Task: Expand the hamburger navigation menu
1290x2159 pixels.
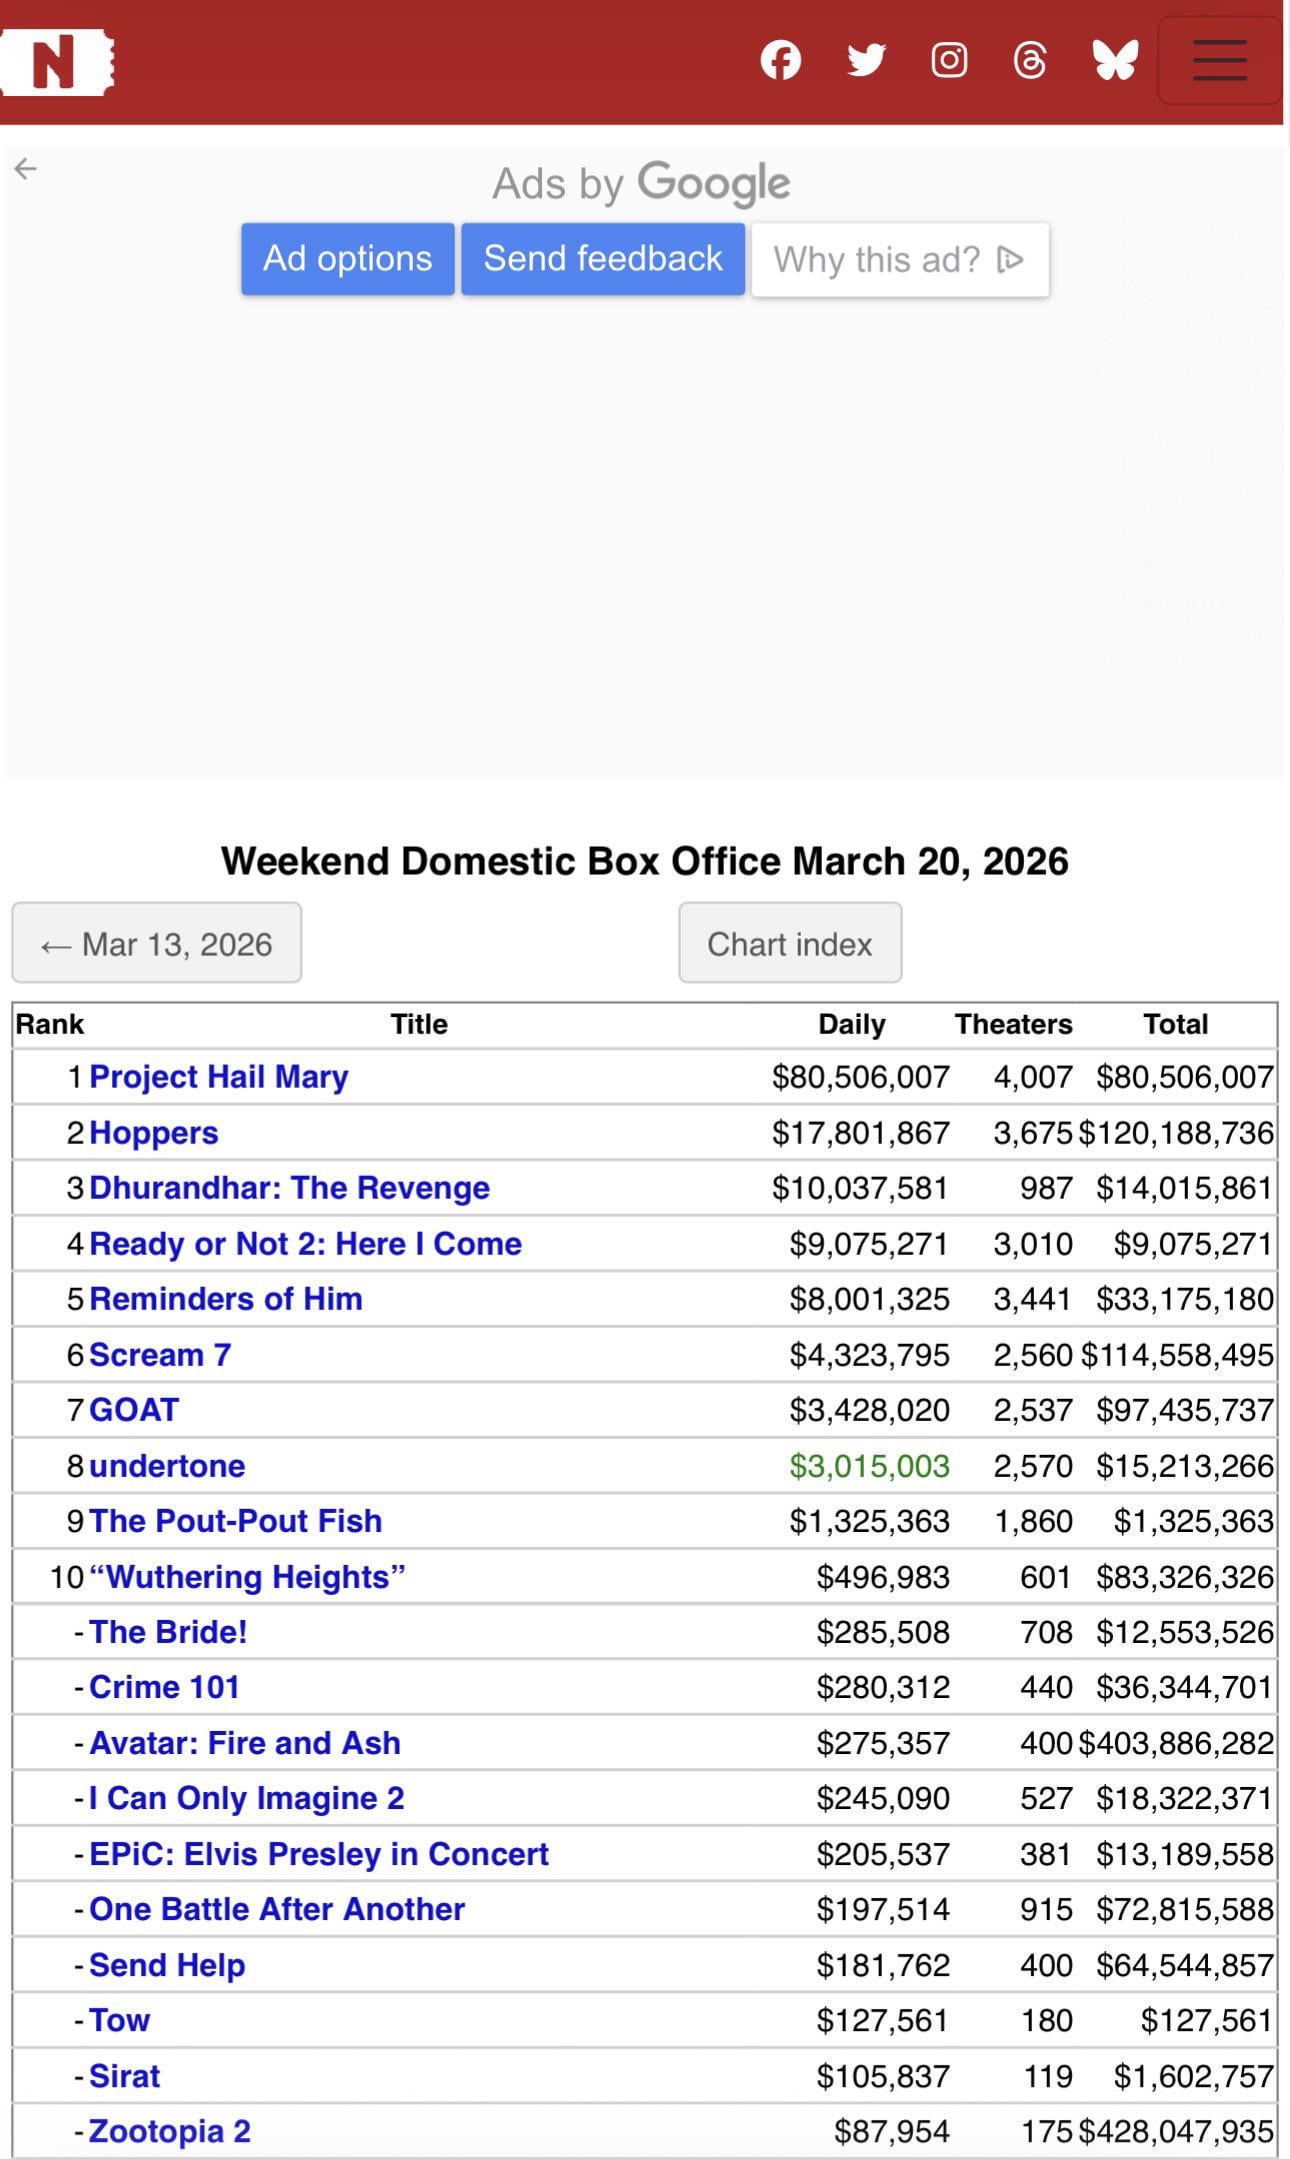Action: point(1219,61)
